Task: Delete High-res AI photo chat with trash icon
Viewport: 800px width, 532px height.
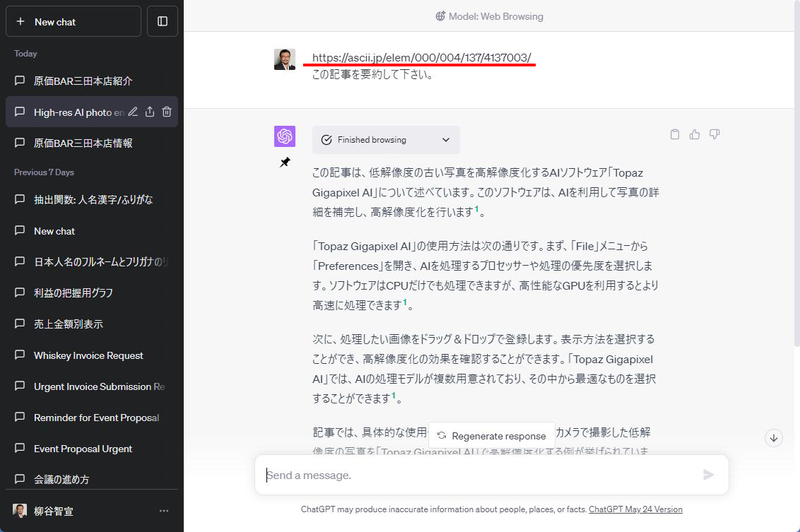Action: [167, 112]
